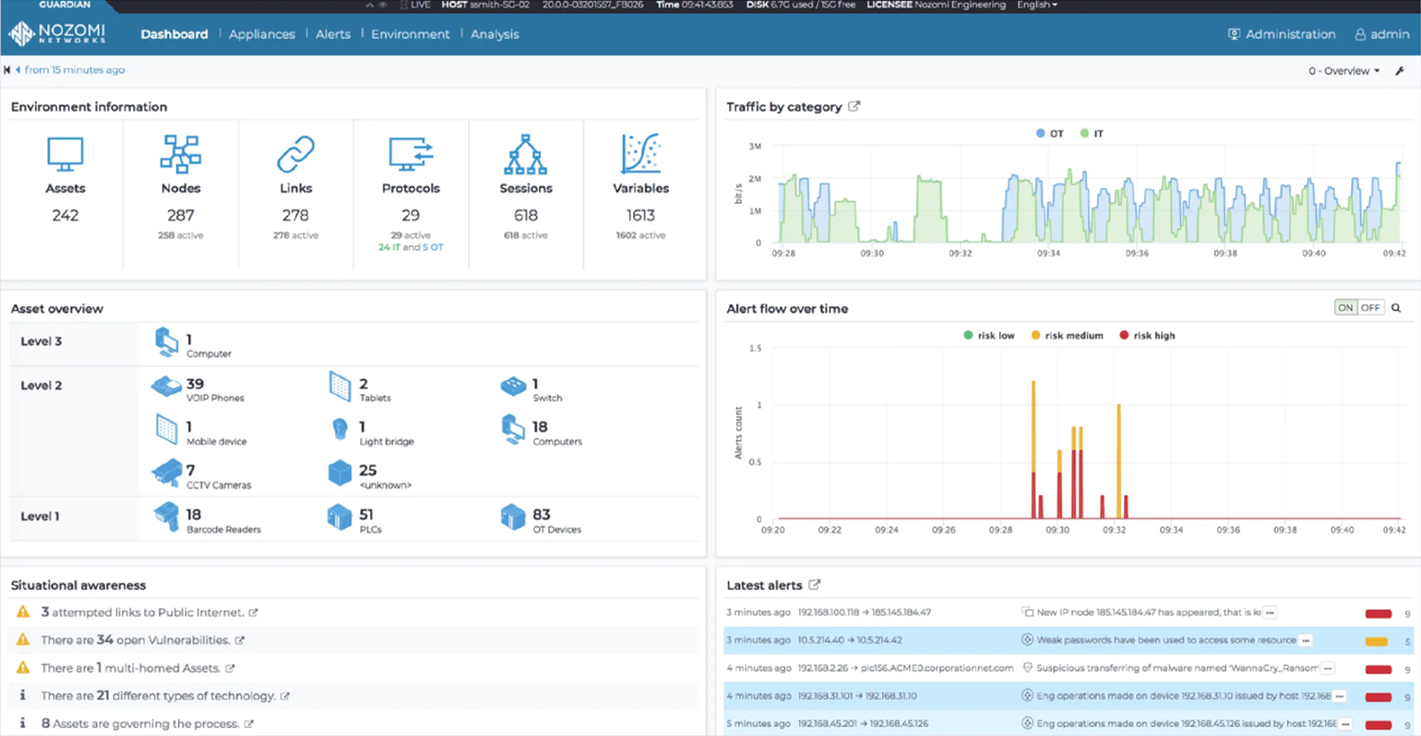Switch alert flow toggle to OFF

click(x=1370, y=308)
